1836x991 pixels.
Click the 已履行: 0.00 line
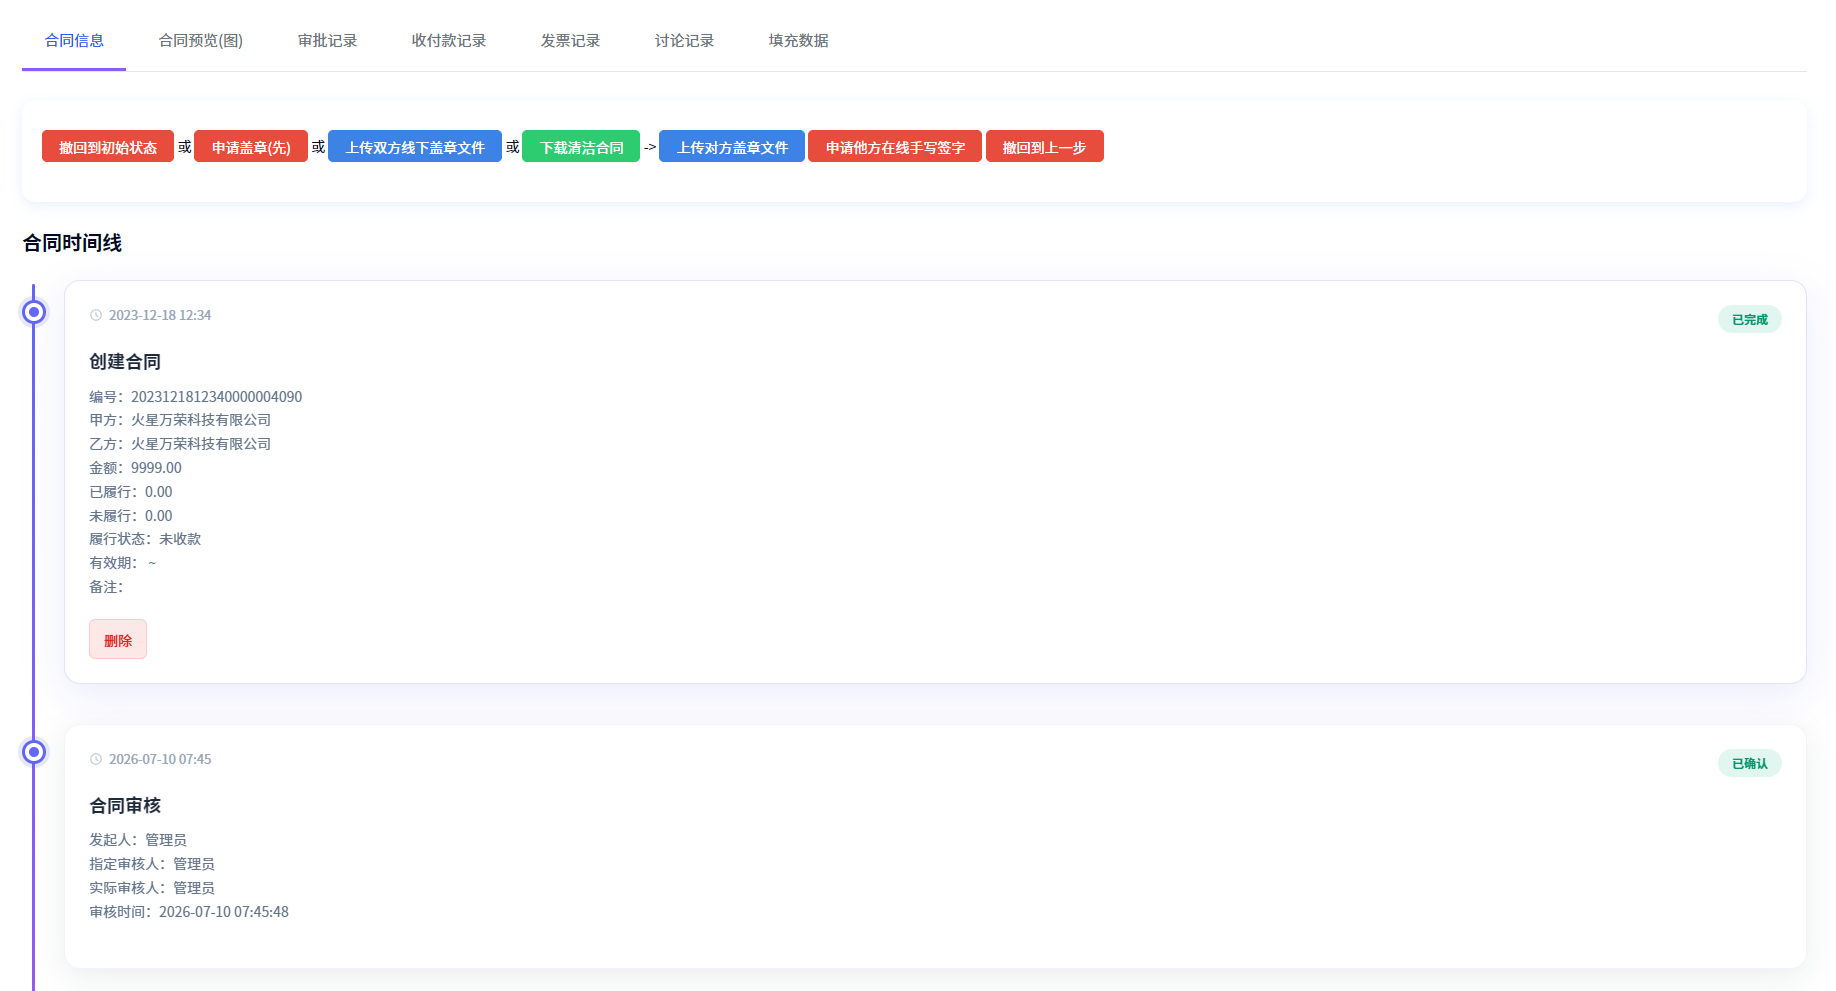coord(131,492)
